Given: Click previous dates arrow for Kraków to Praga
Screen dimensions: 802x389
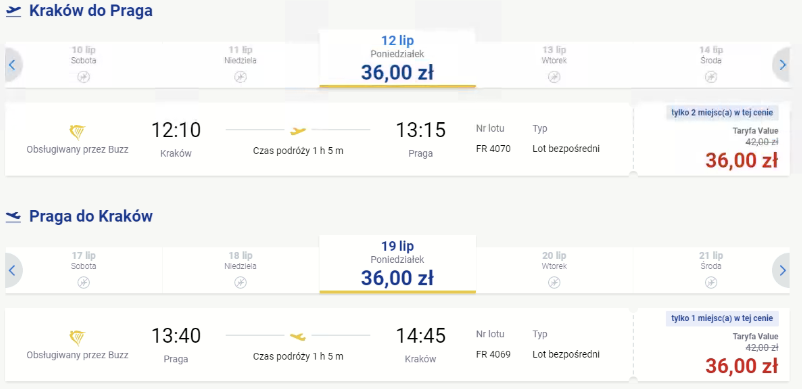Looking at the screenshot, I should click(13, 65).
